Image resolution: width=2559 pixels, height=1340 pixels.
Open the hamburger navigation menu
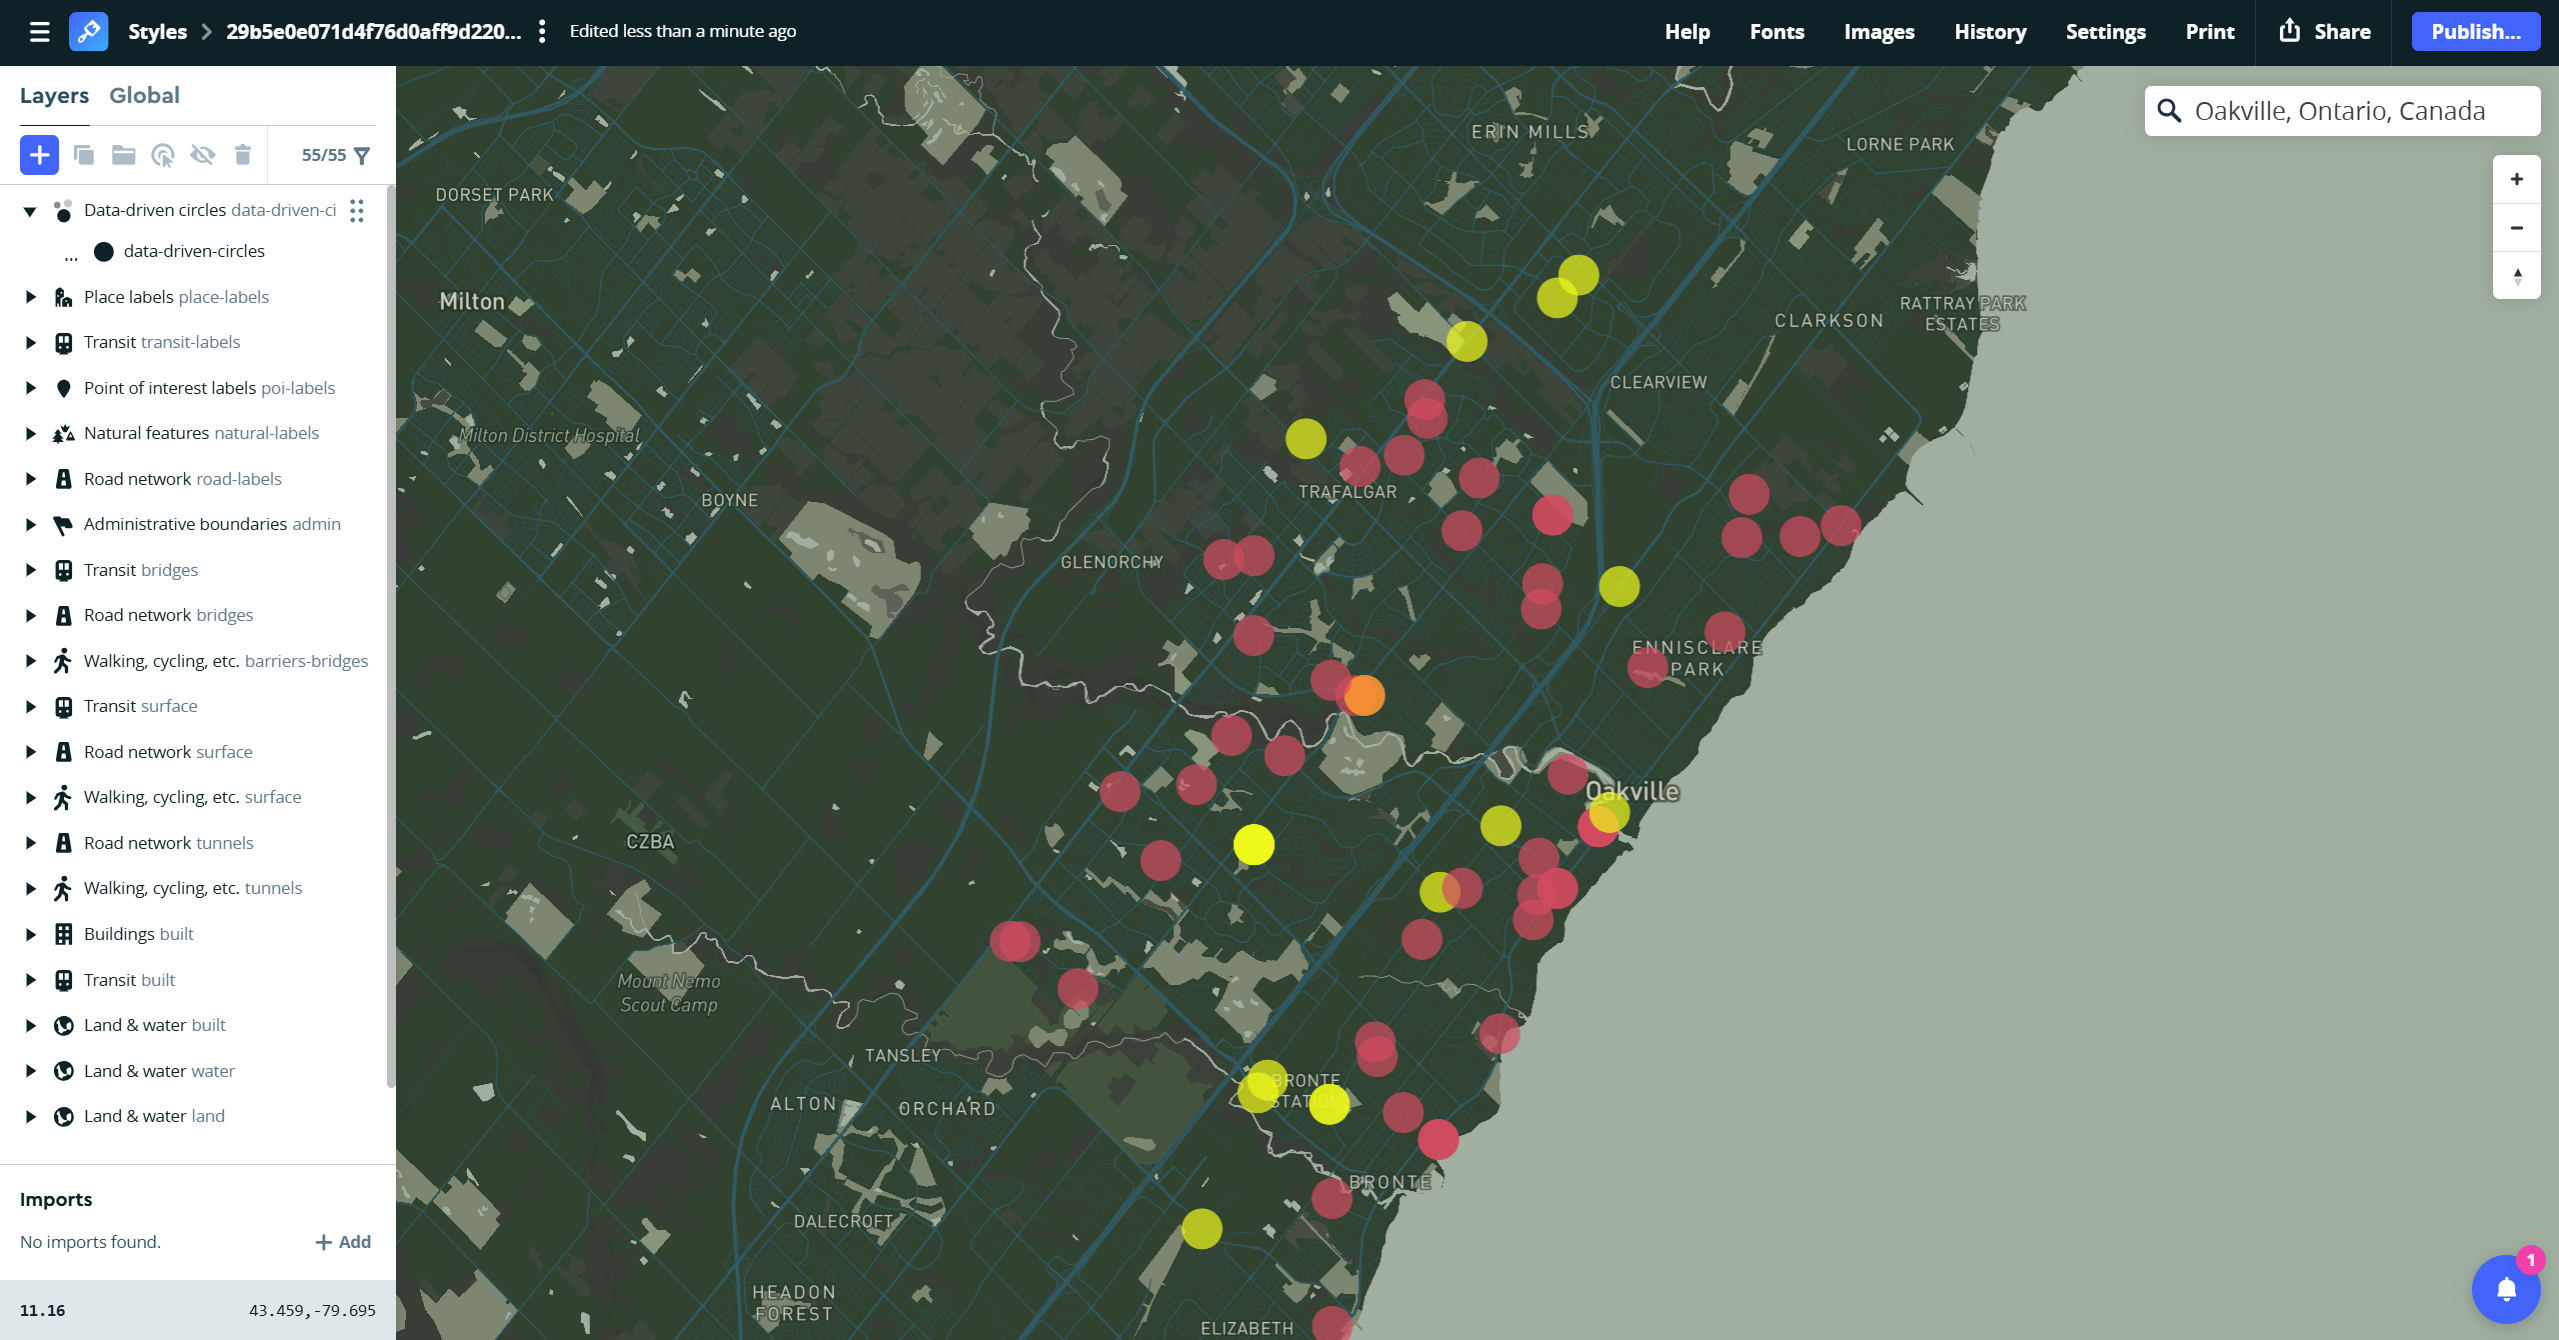[38, 31]
